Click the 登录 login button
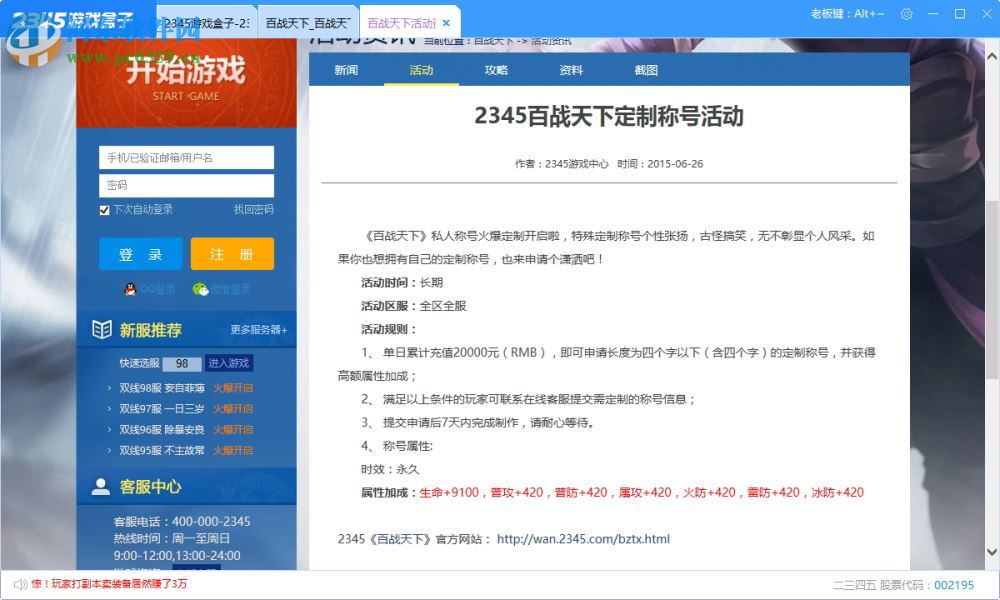Viewport: 1000px width, 600px height. (x=140, y=253)
